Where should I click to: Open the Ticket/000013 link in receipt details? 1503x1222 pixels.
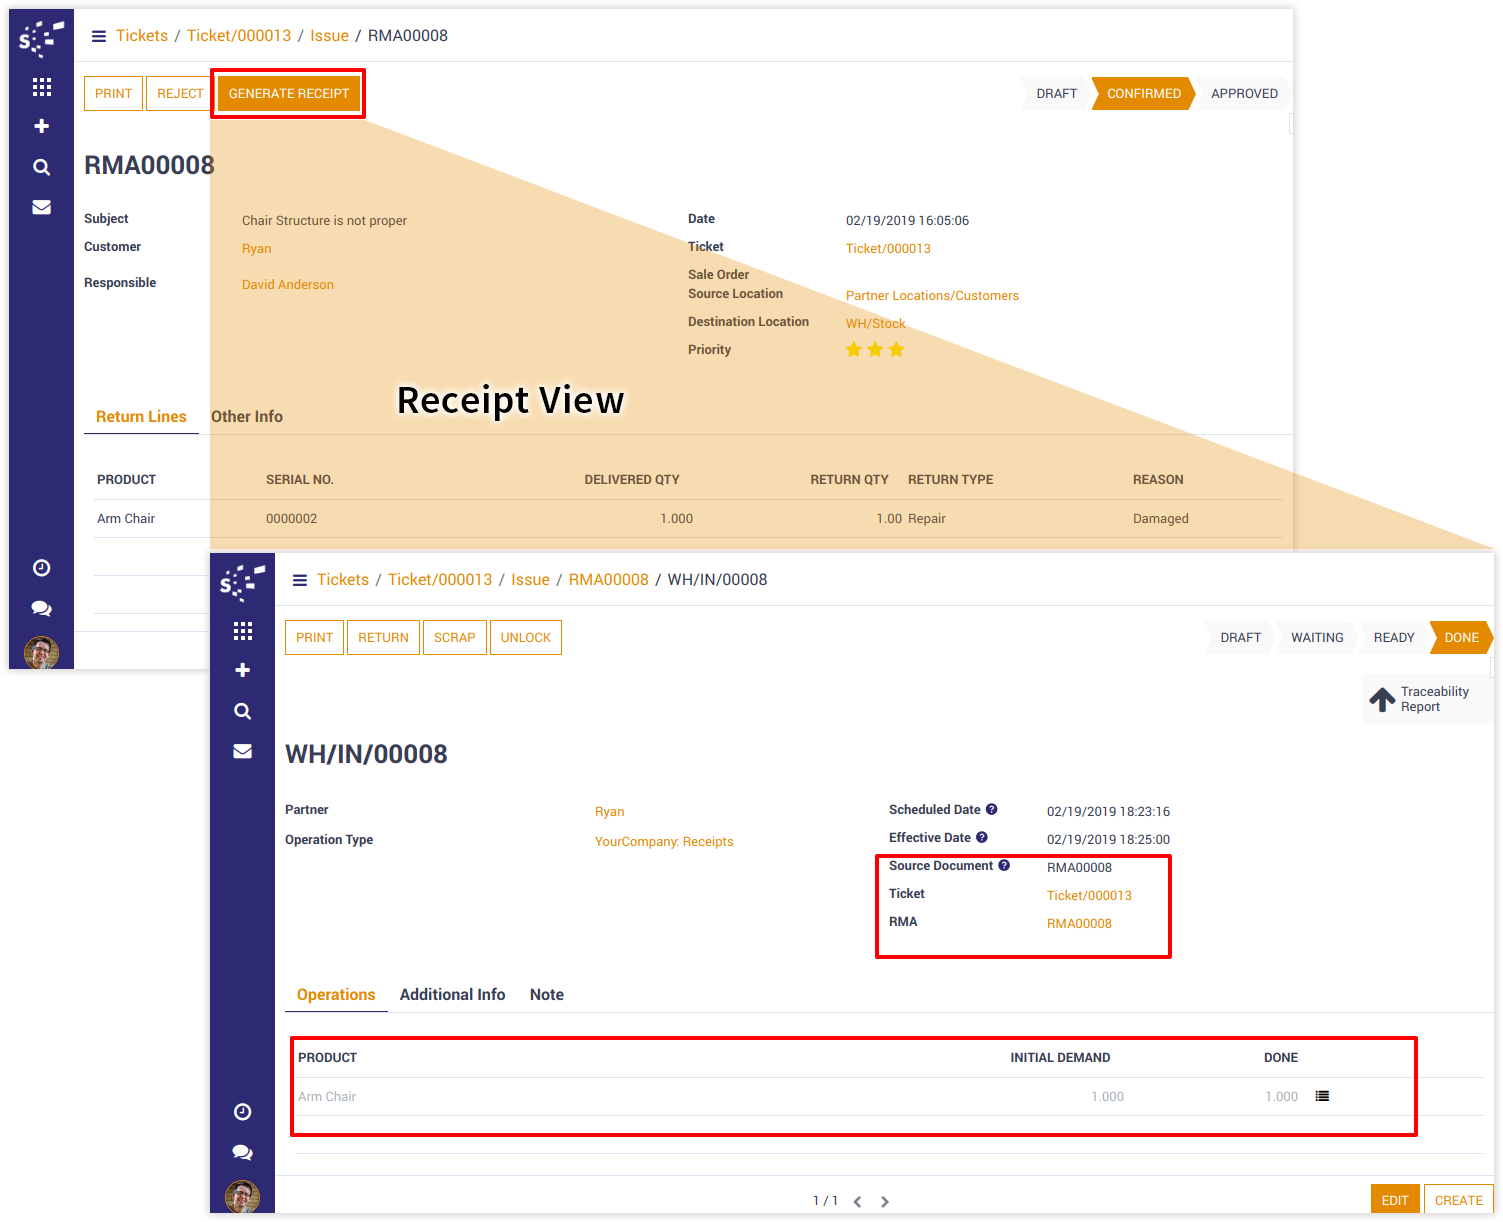1089,895
